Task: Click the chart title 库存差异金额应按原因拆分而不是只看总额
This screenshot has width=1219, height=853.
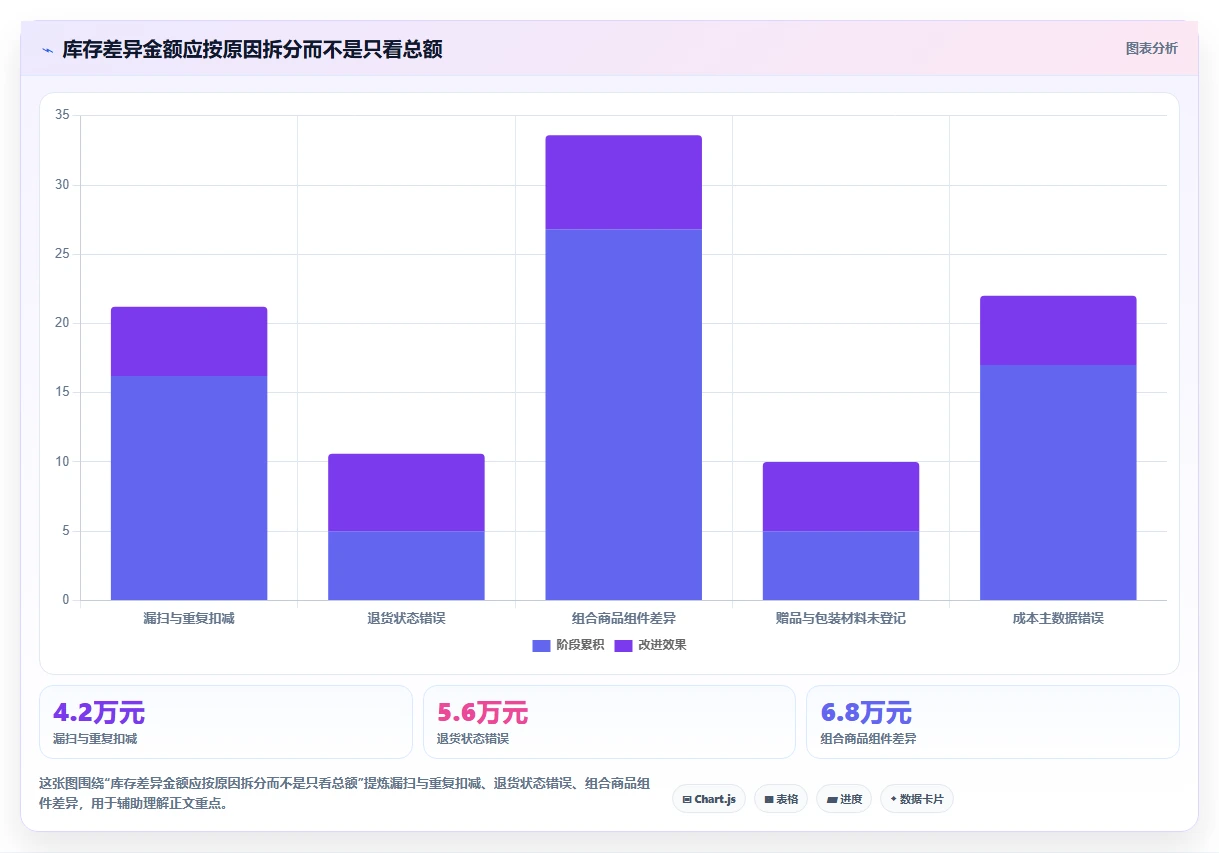Action: pos(252,49)
